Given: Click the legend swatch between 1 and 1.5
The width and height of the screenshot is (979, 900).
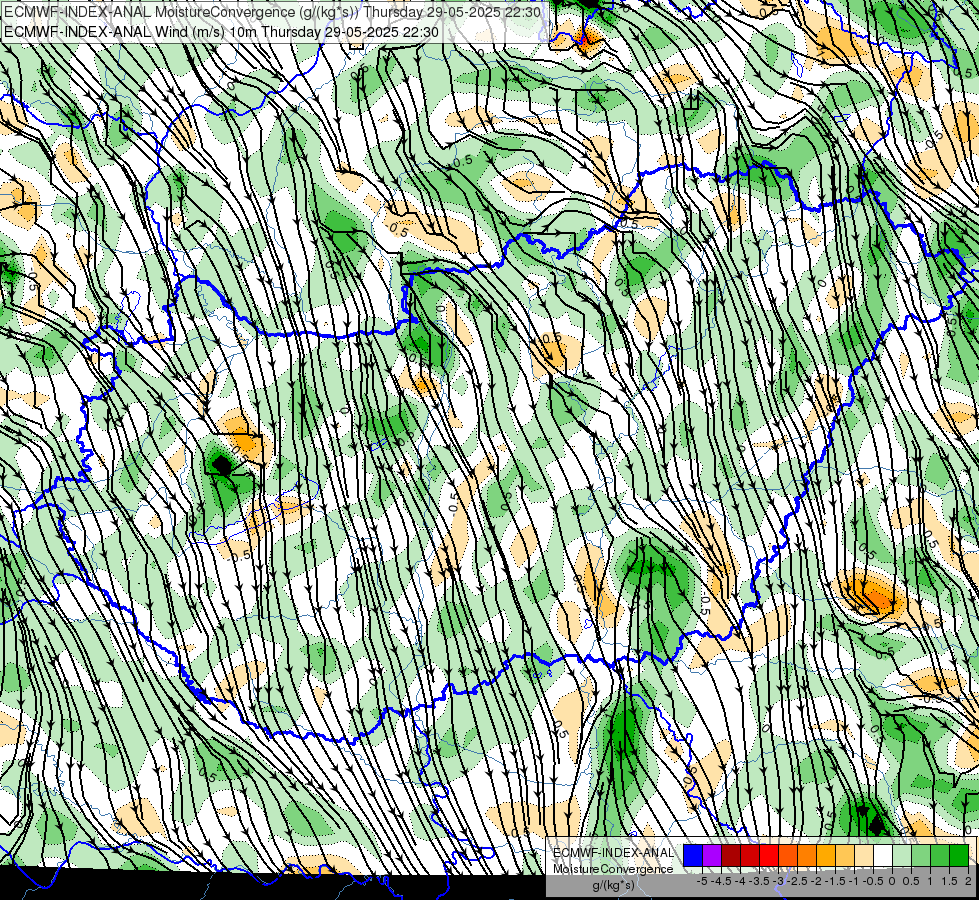Looking at the screenshot, I should pyautogui.click(x=940, y=855).
